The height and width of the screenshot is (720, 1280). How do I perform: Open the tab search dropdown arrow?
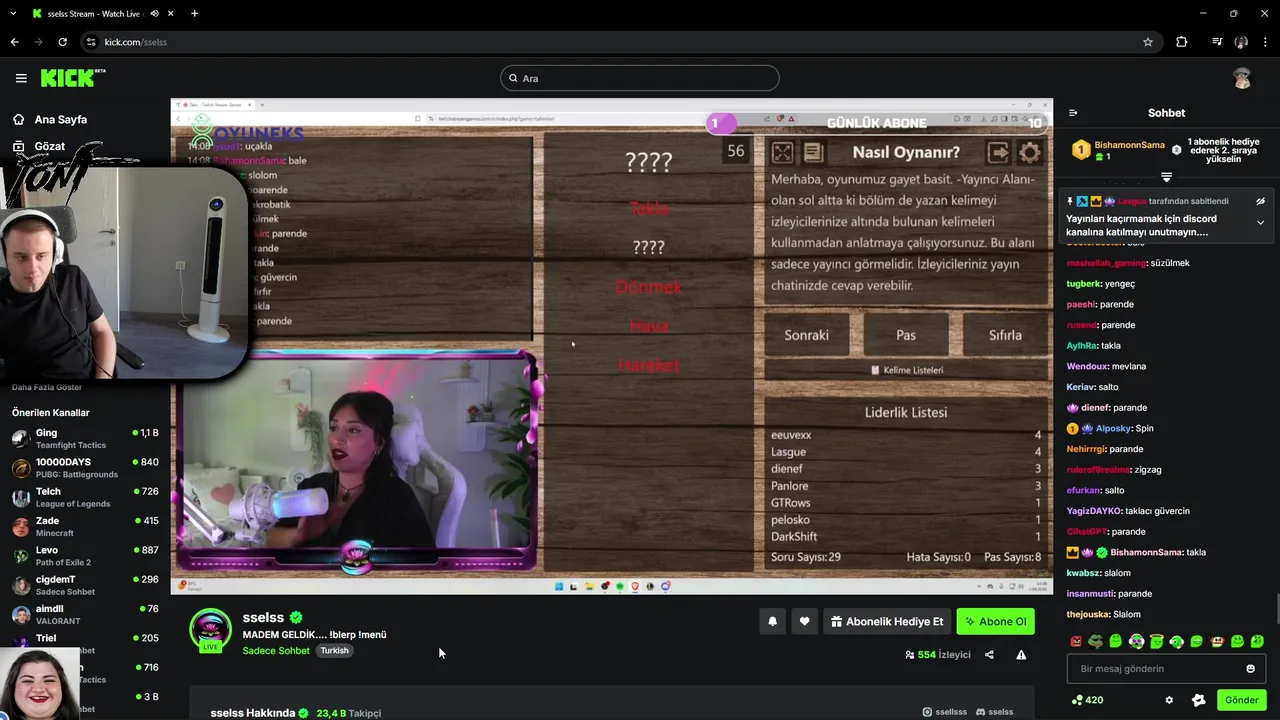pos(13,13)
